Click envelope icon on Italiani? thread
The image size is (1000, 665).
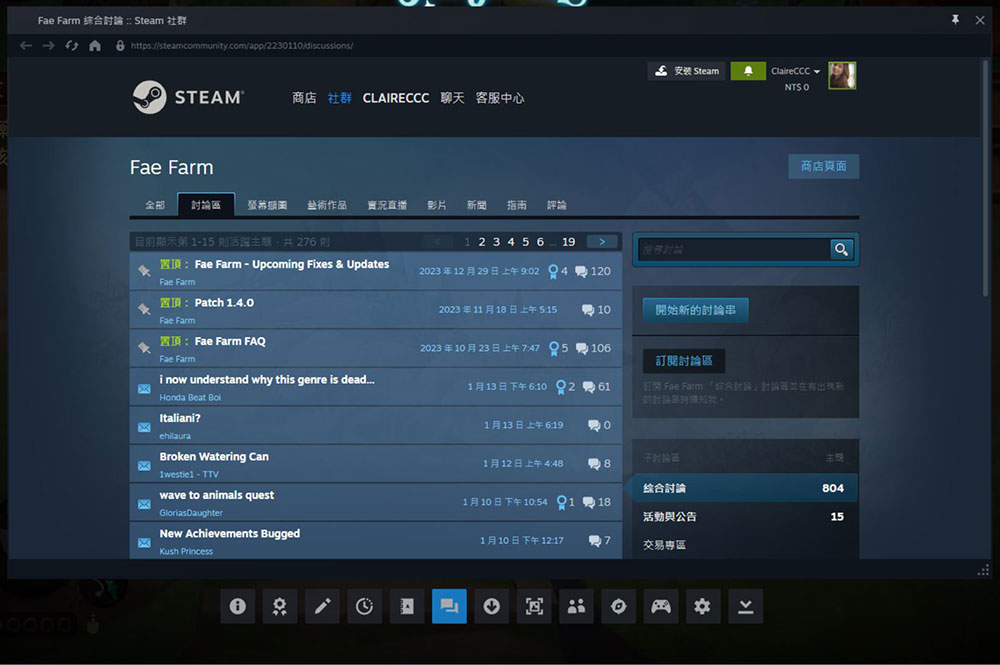(144, 427)
